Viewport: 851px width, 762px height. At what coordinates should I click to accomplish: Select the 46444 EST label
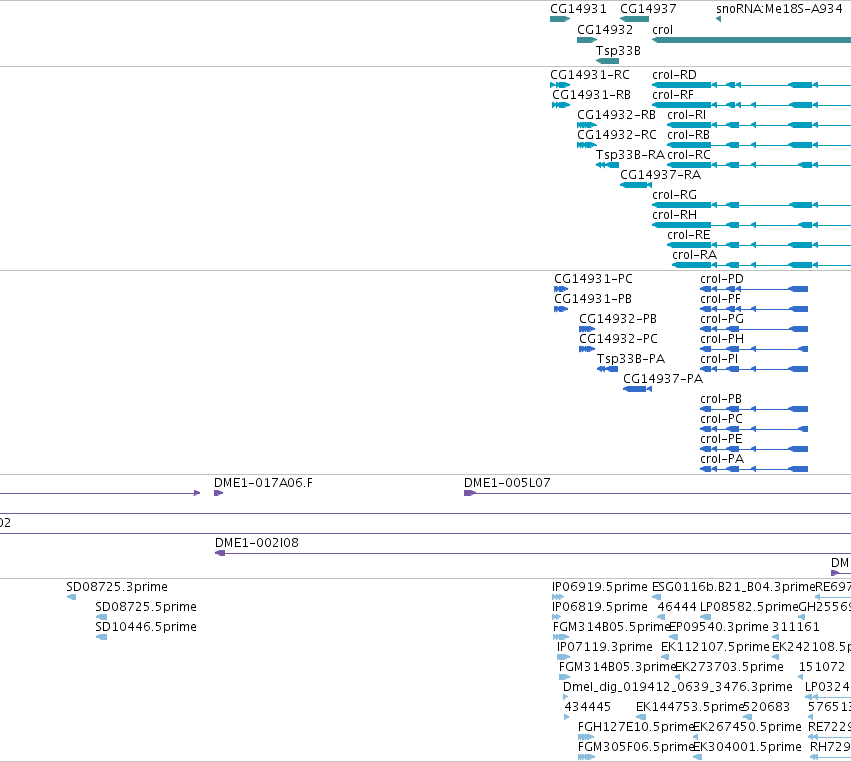pos(677,607)
